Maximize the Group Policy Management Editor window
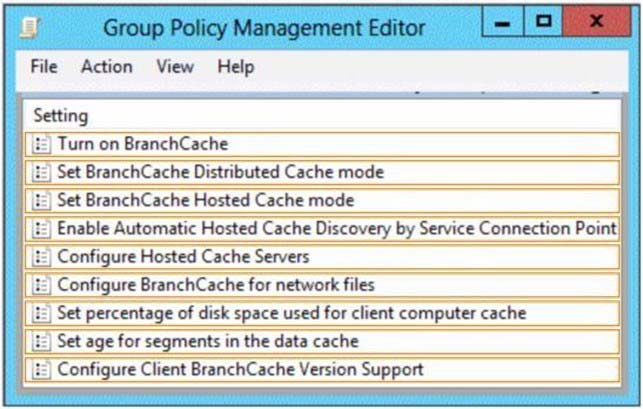This screenshot has width=643, height=409. (543, 21)
